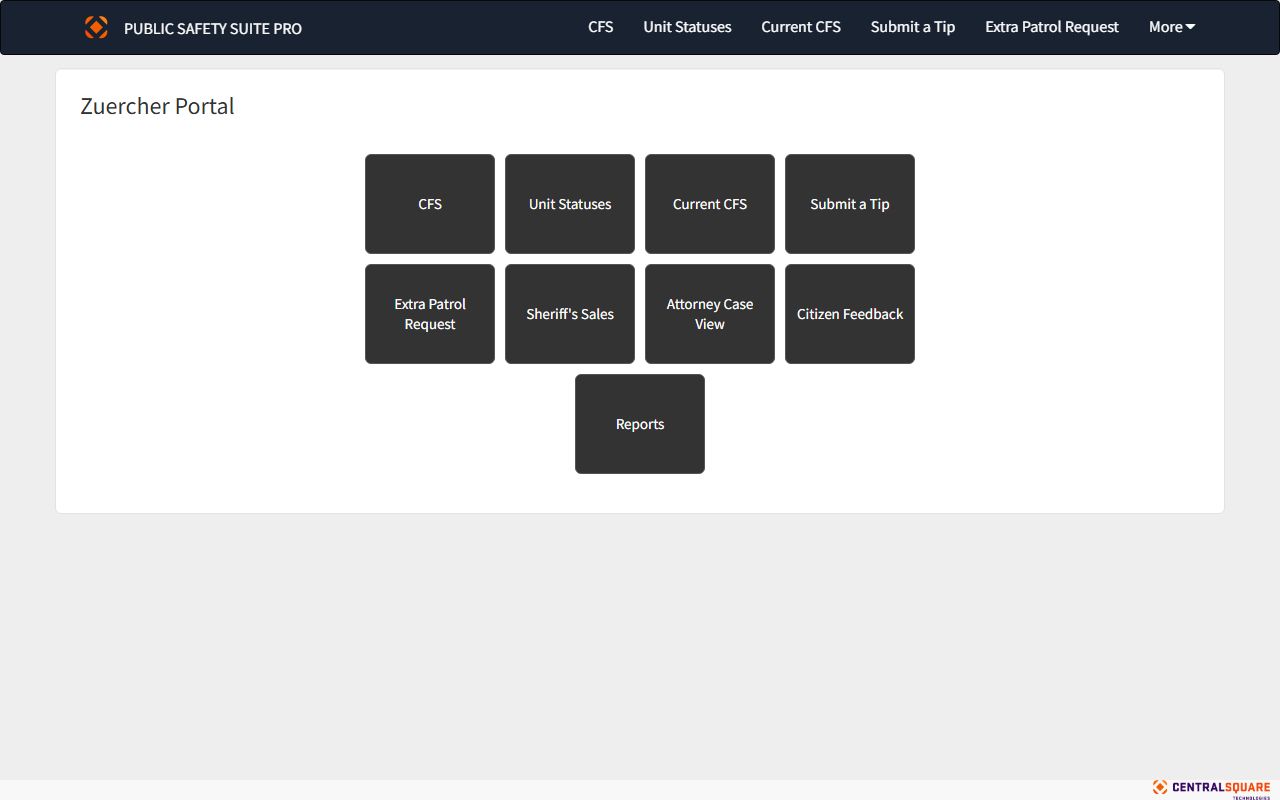Screen dimensions: 1280x800
Task: Click the CentralSquare Technologies footer logo
Action: pos(1211,789)
